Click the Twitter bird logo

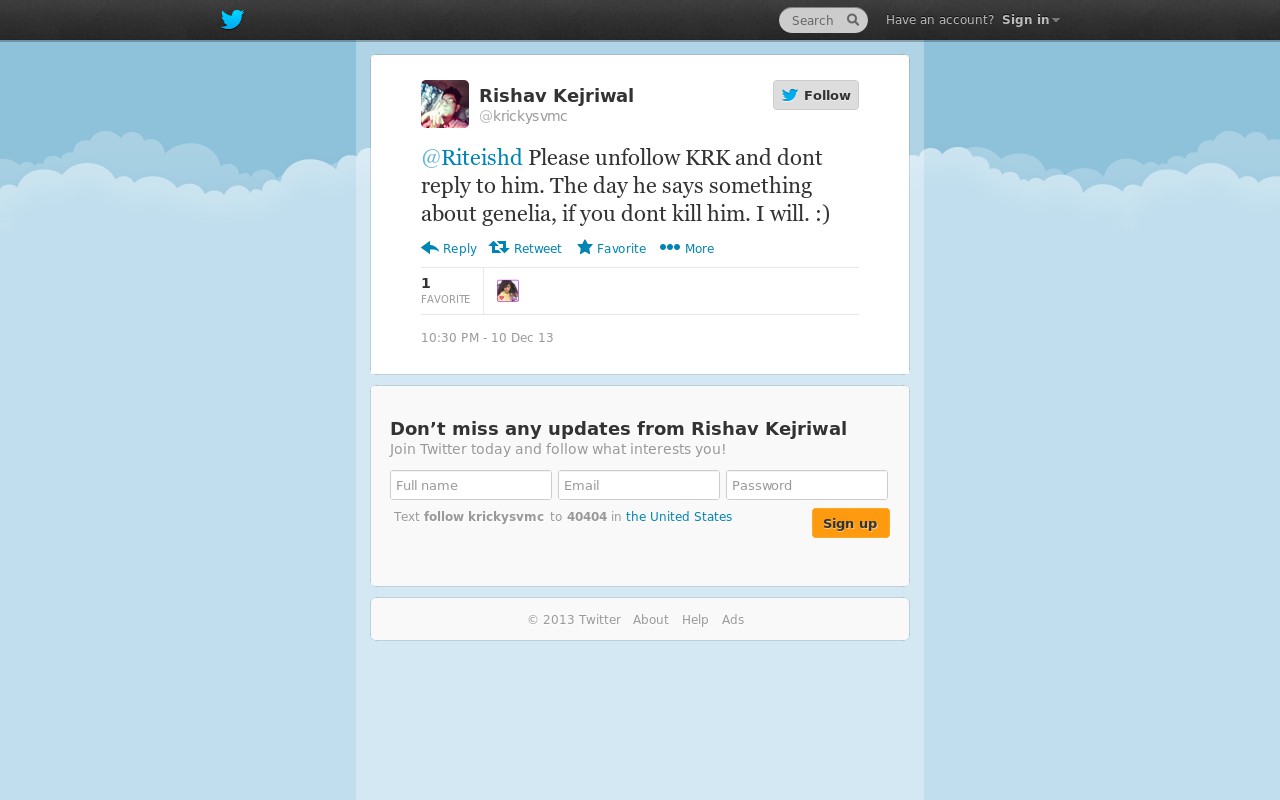(x=232, y=20)
